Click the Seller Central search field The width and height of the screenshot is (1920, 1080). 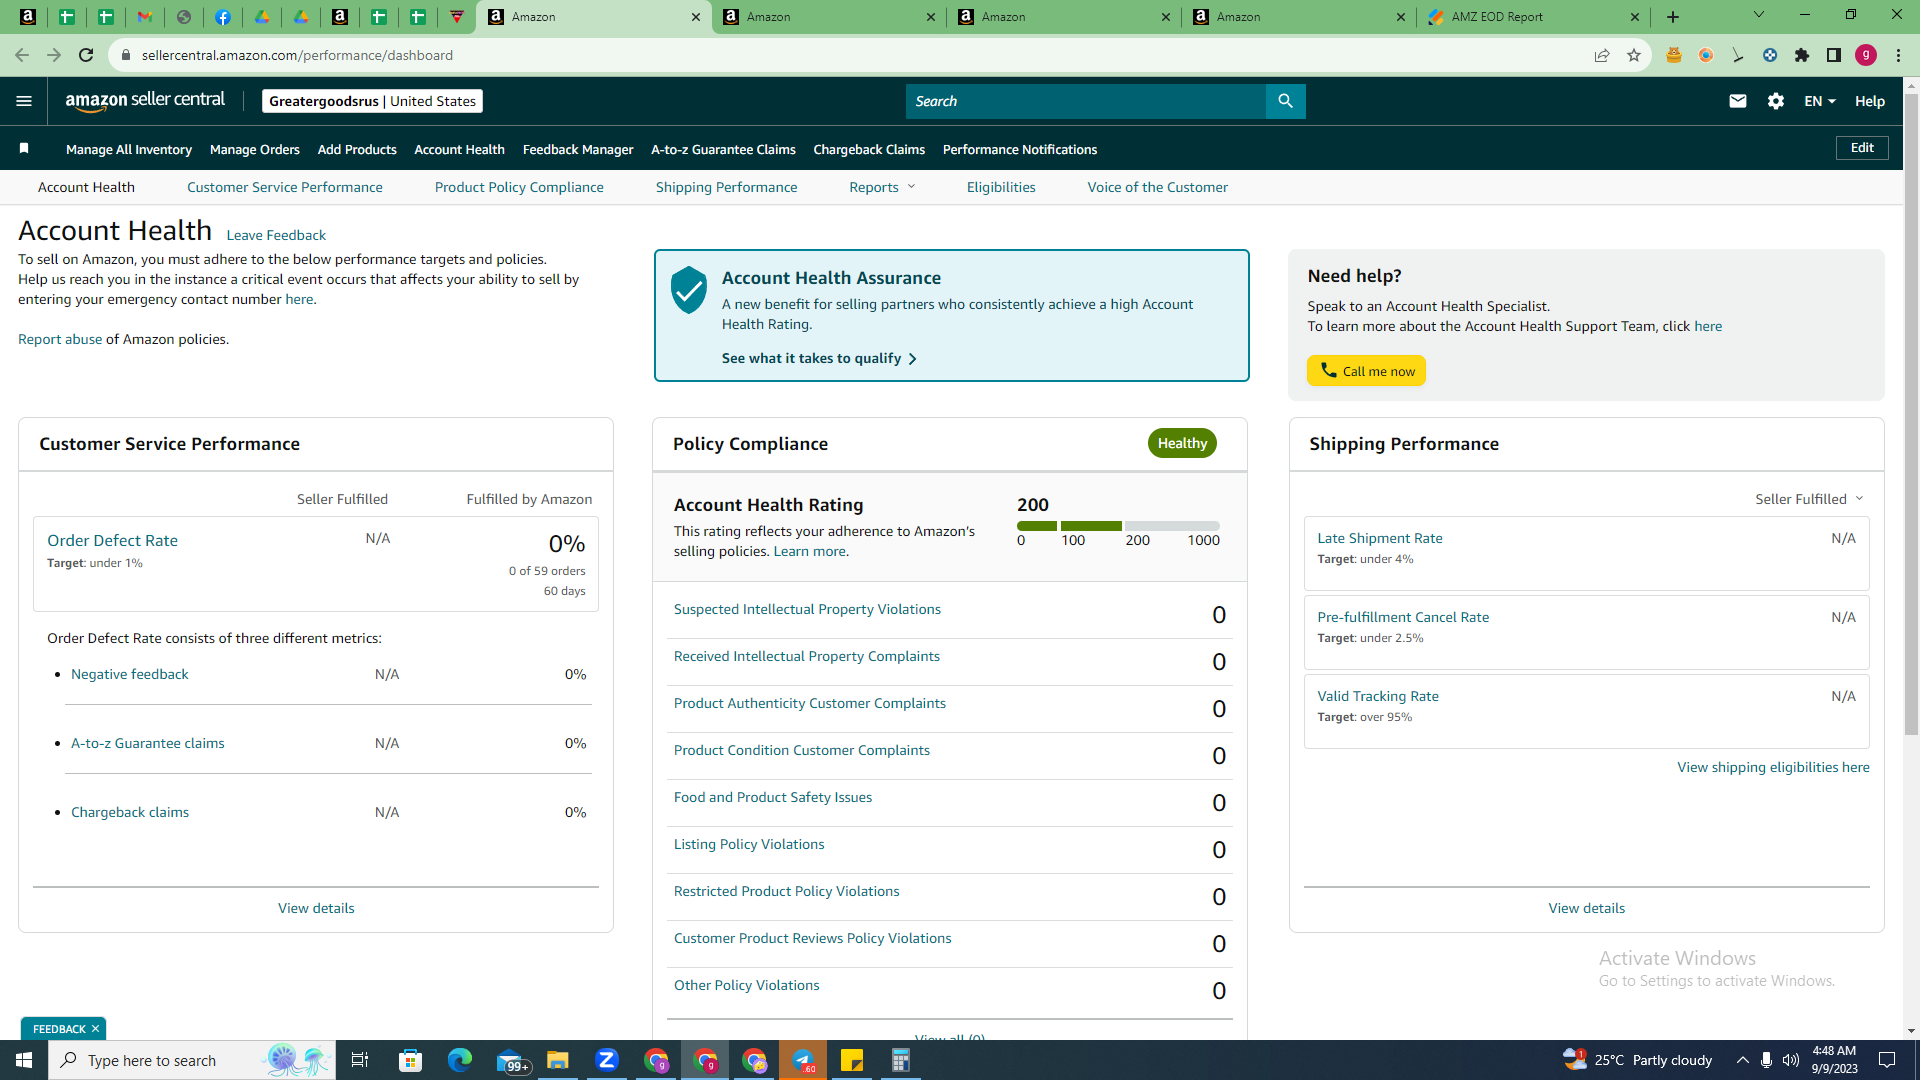coord(1086,101)
